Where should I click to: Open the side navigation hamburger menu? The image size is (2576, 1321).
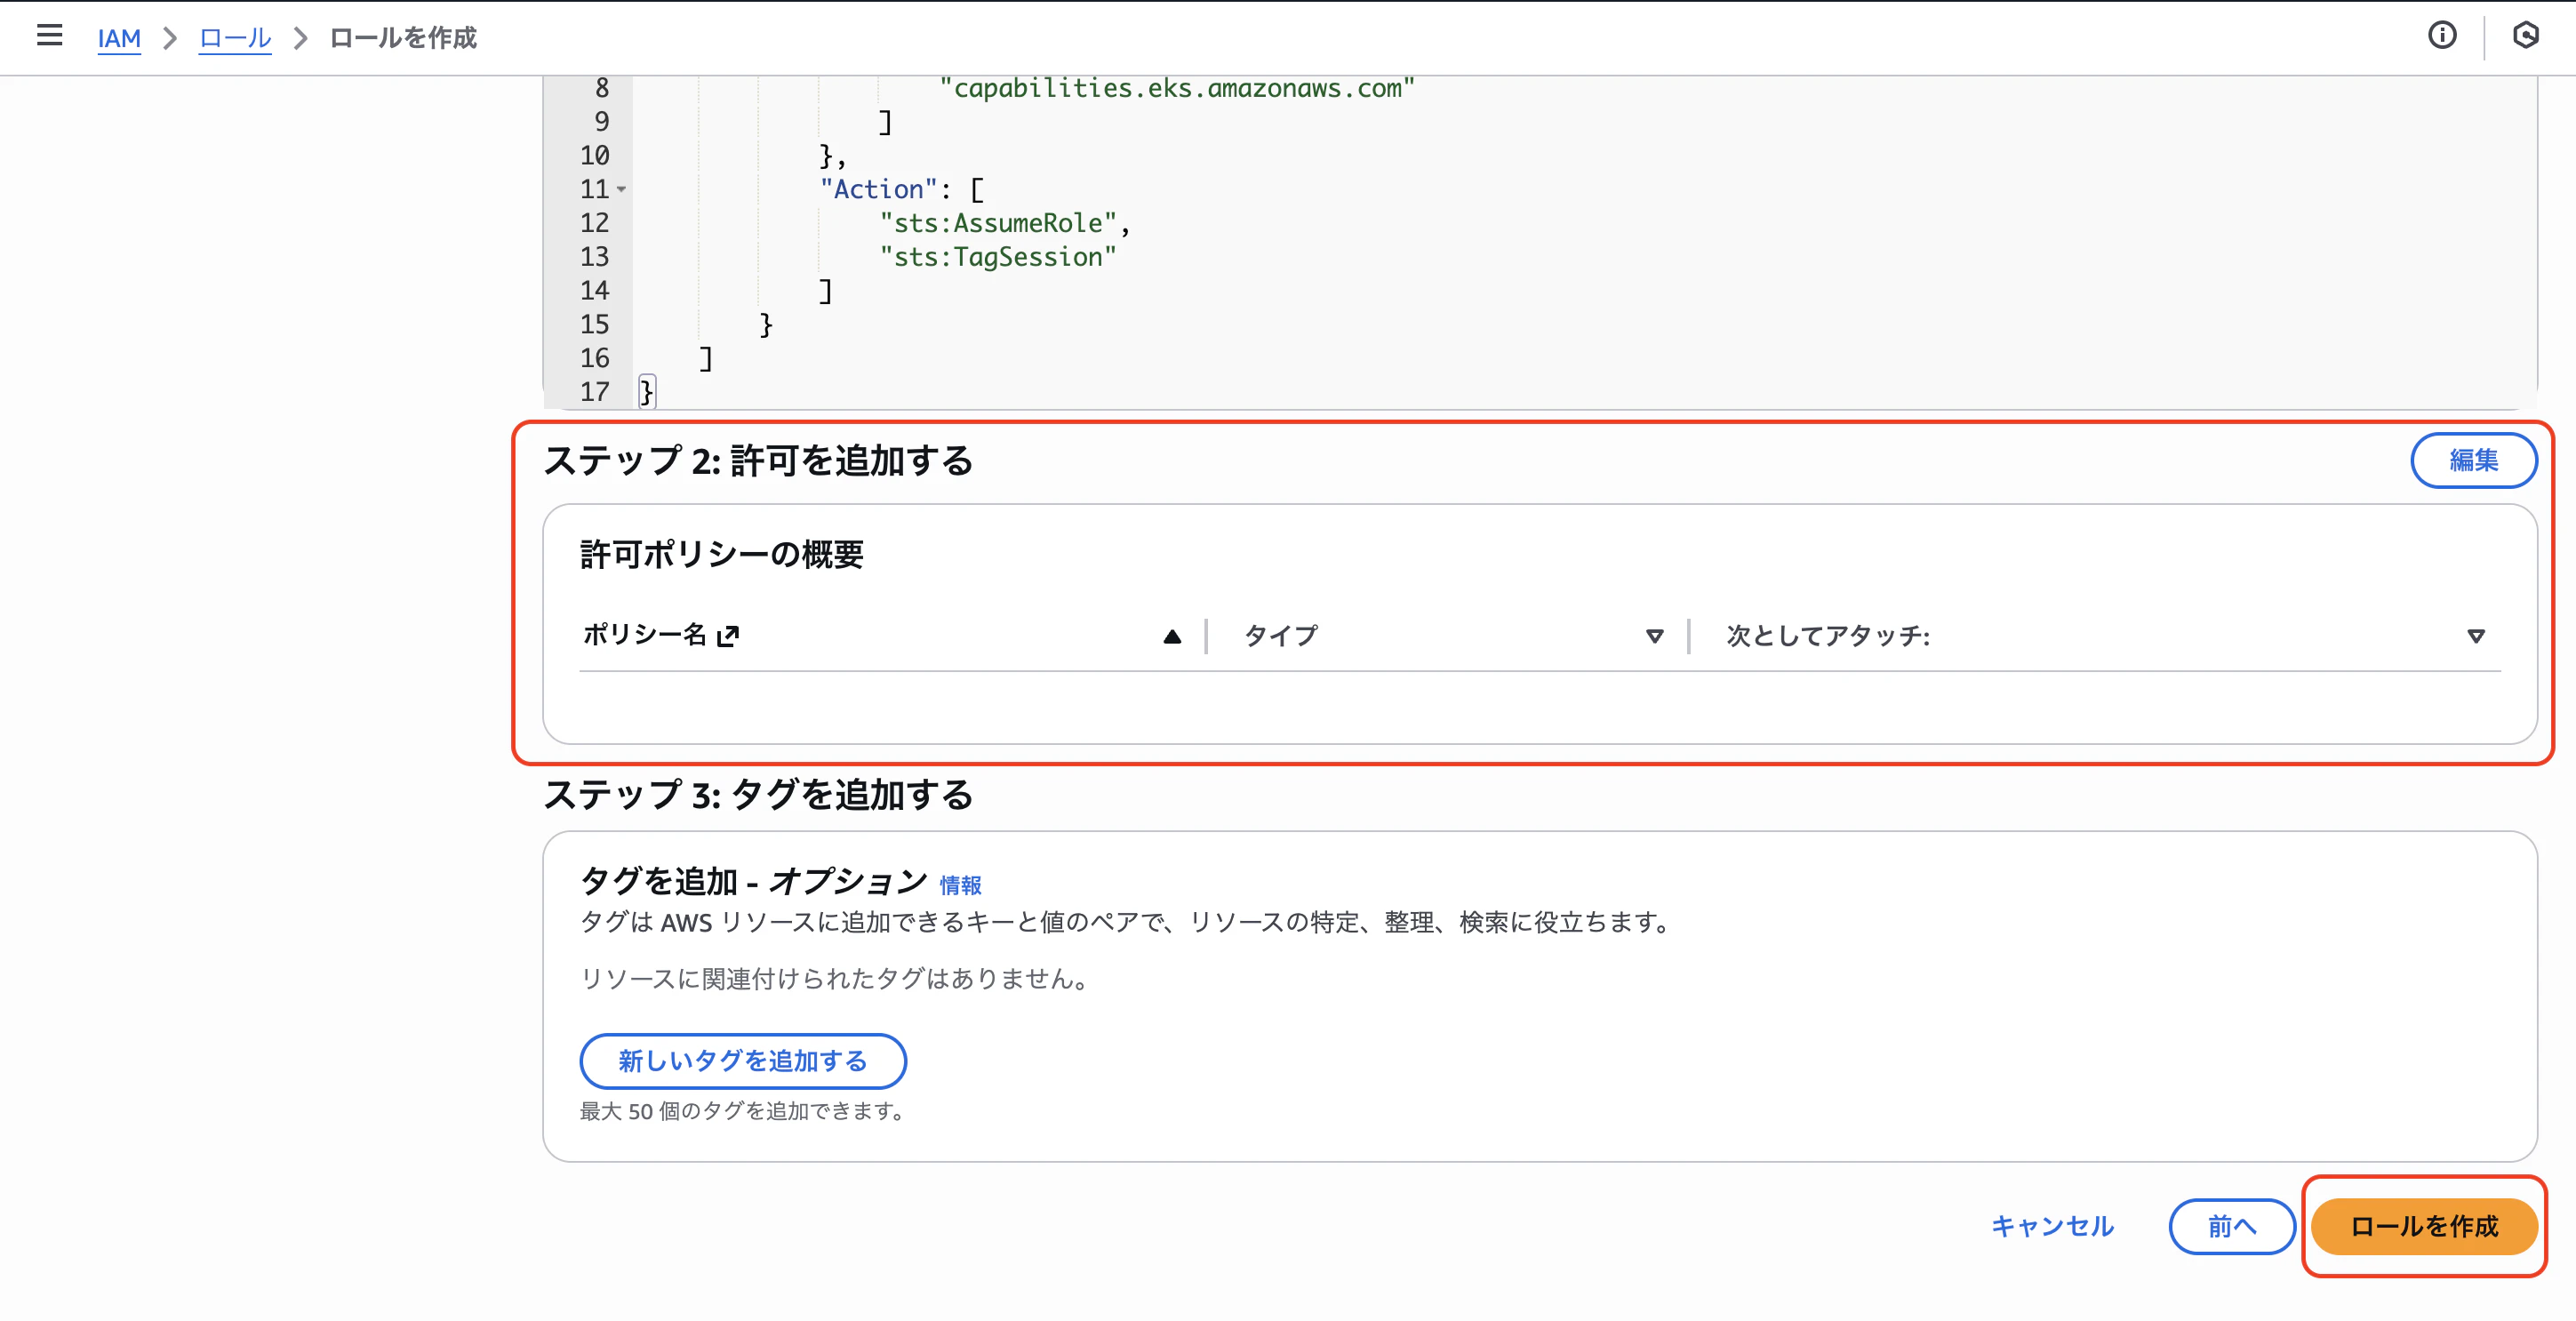49,36
